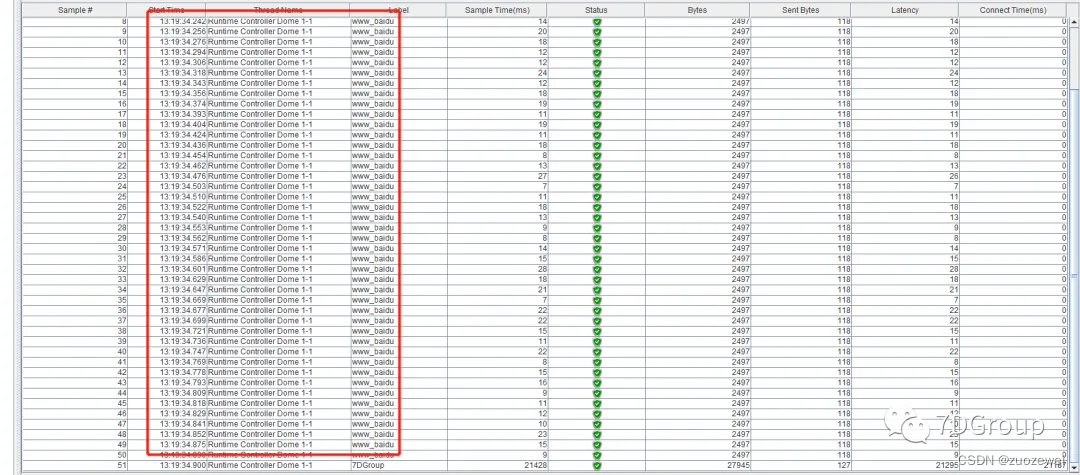
Task: Select the status icon for sample 44
Action: pos(596,393)
